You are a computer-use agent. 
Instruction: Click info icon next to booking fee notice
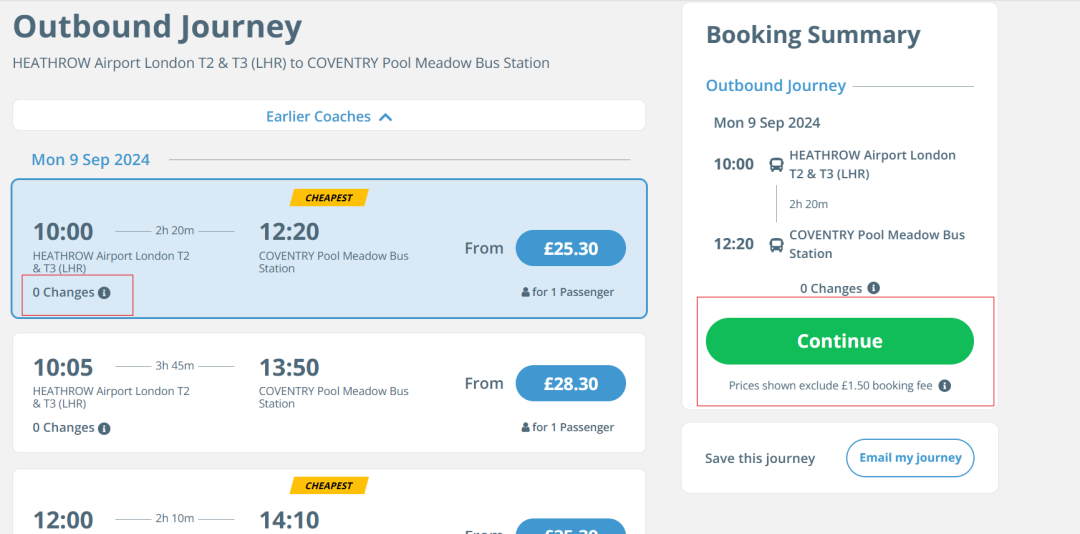coord(944,386)
